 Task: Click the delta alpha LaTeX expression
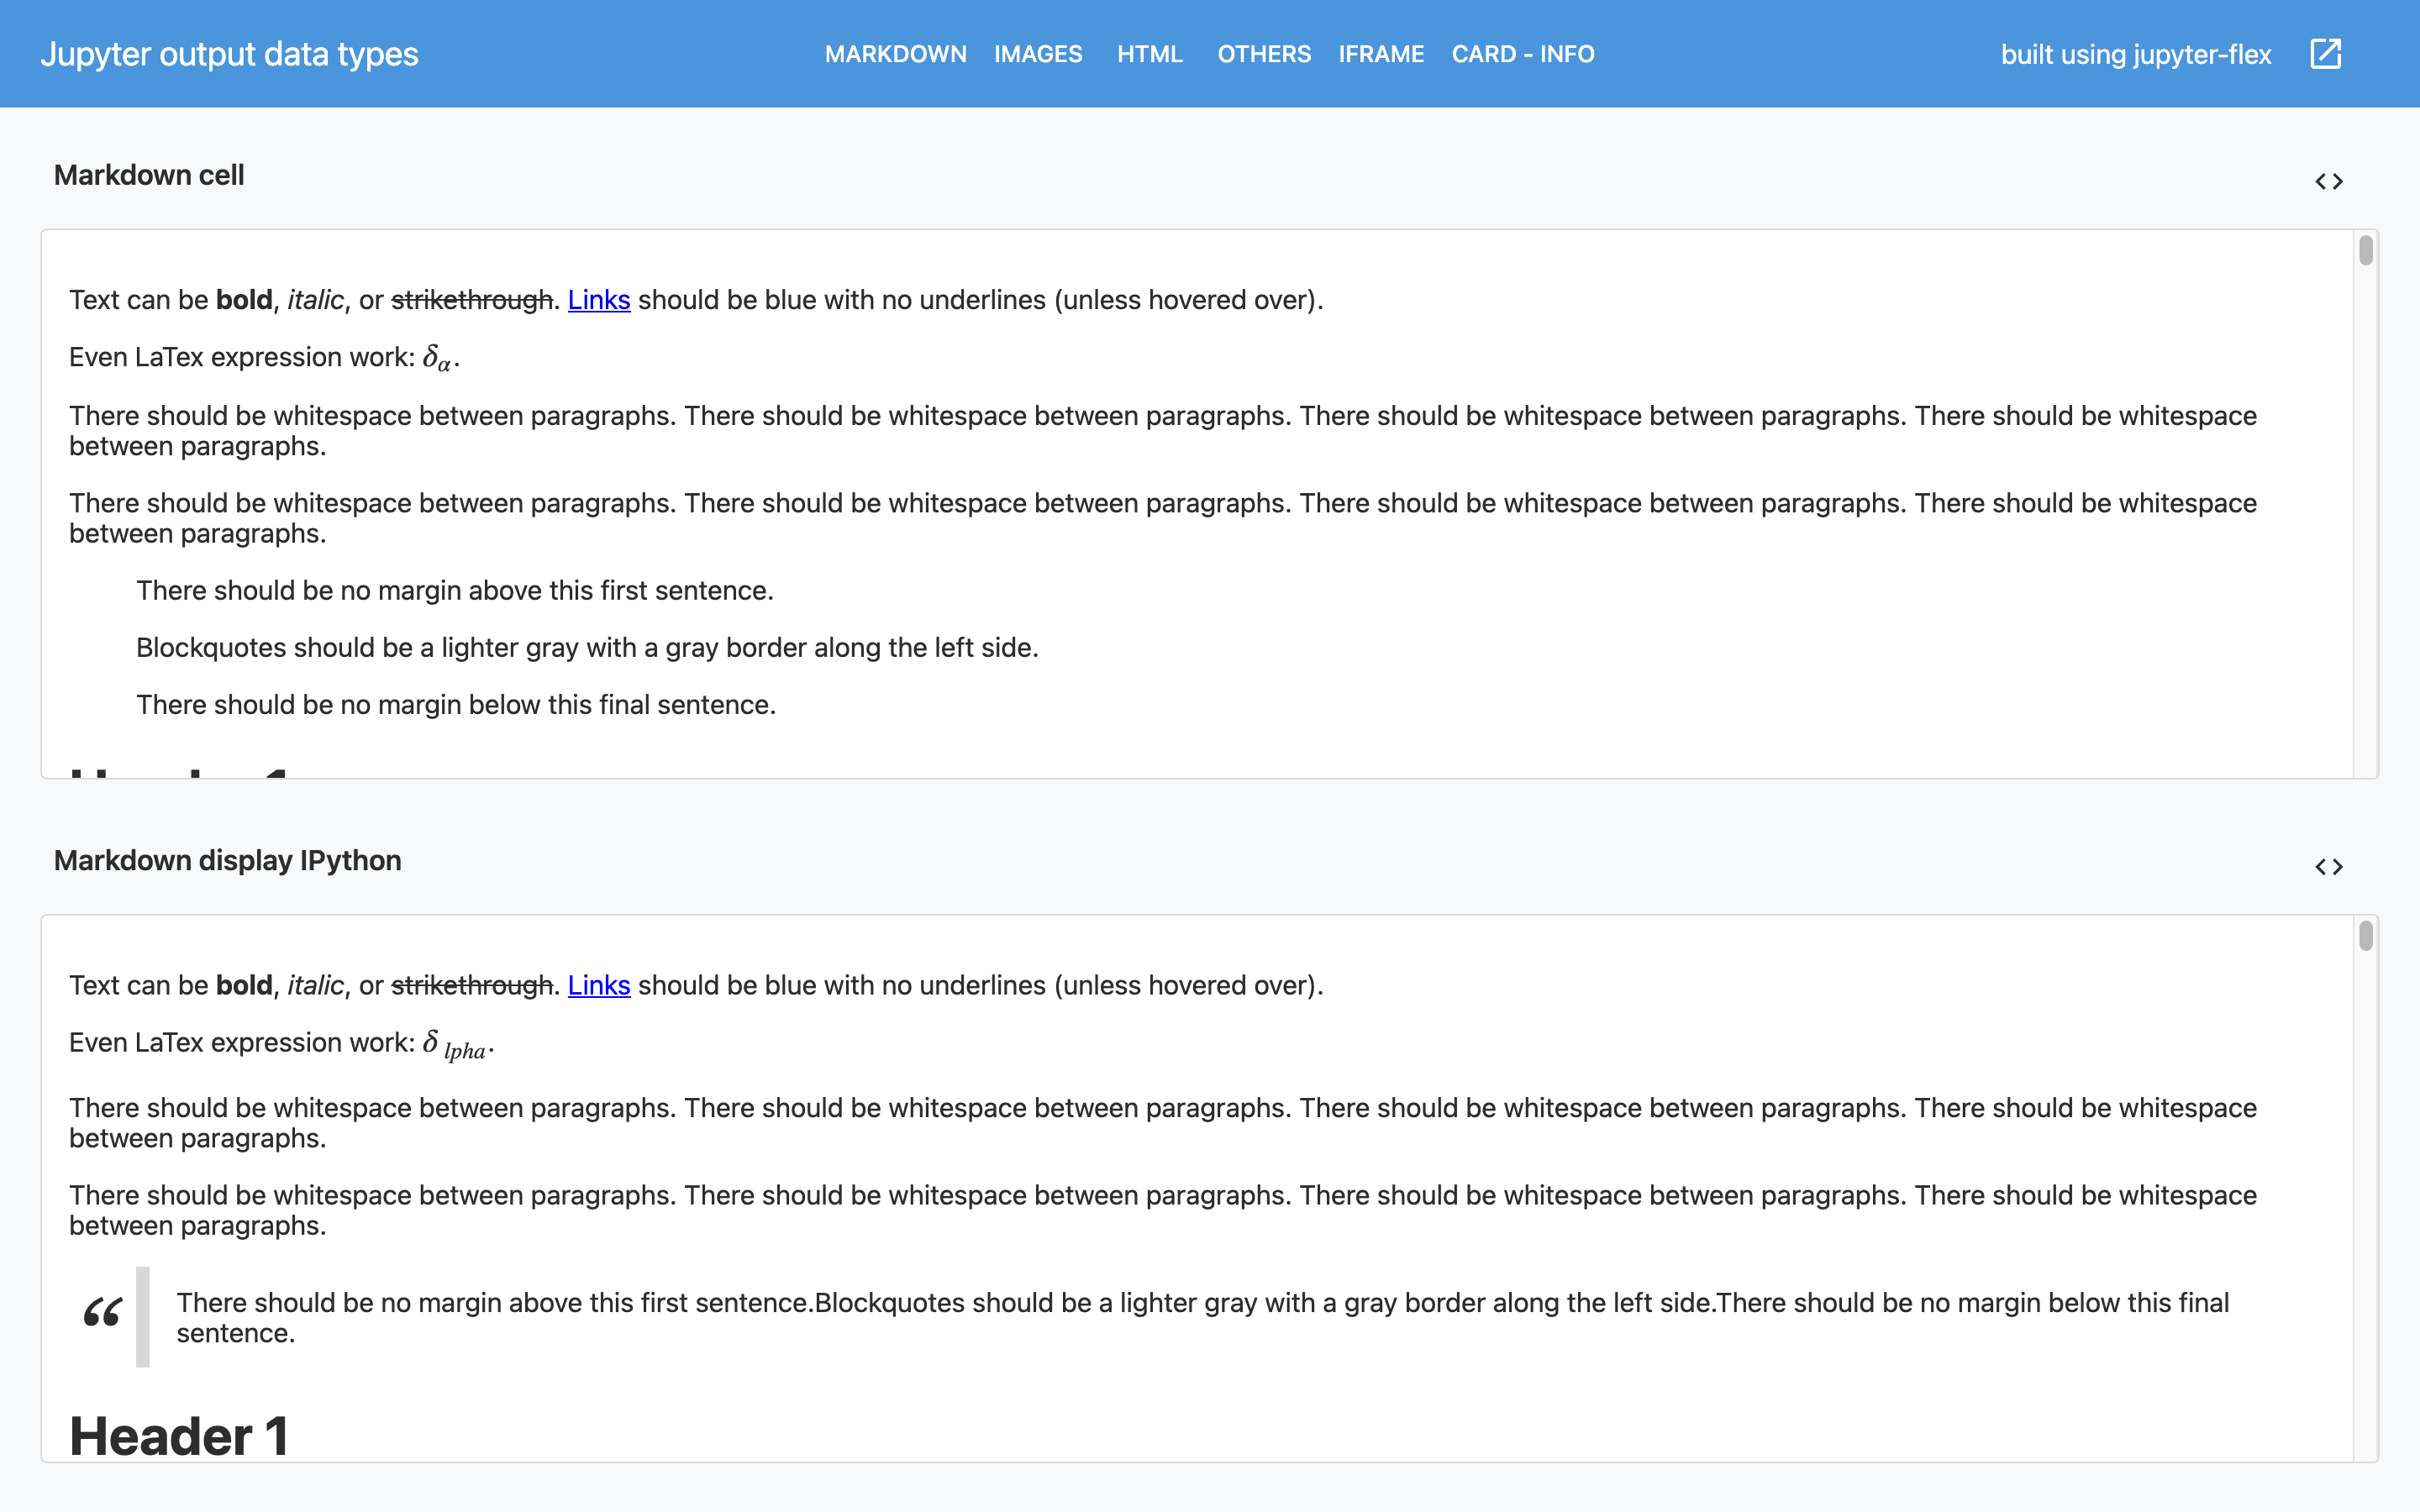coord(438,358)
